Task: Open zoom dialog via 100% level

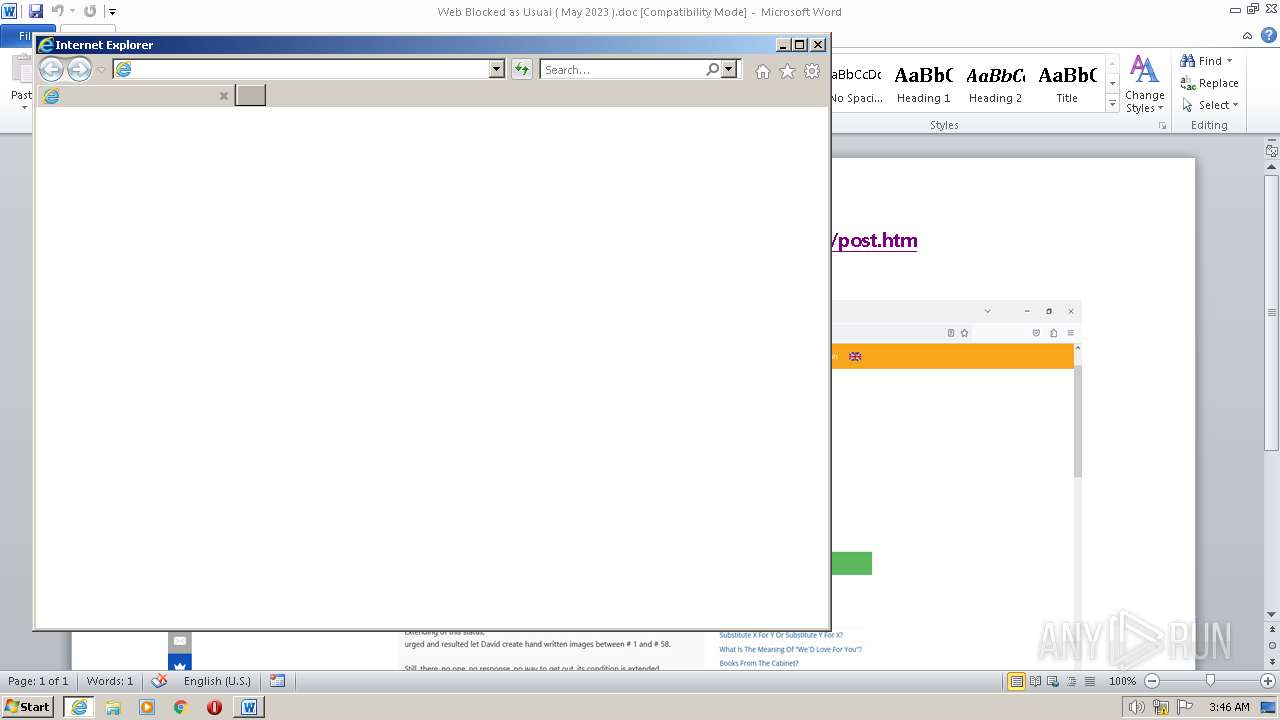Action: [x=1122, y=681]
